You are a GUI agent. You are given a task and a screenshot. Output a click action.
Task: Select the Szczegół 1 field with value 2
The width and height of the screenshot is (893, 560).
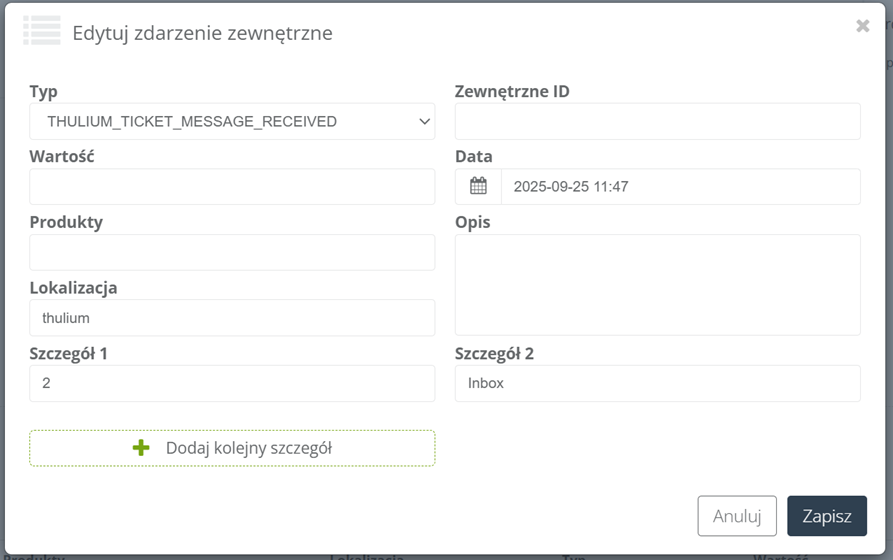(x=232, y=383)
